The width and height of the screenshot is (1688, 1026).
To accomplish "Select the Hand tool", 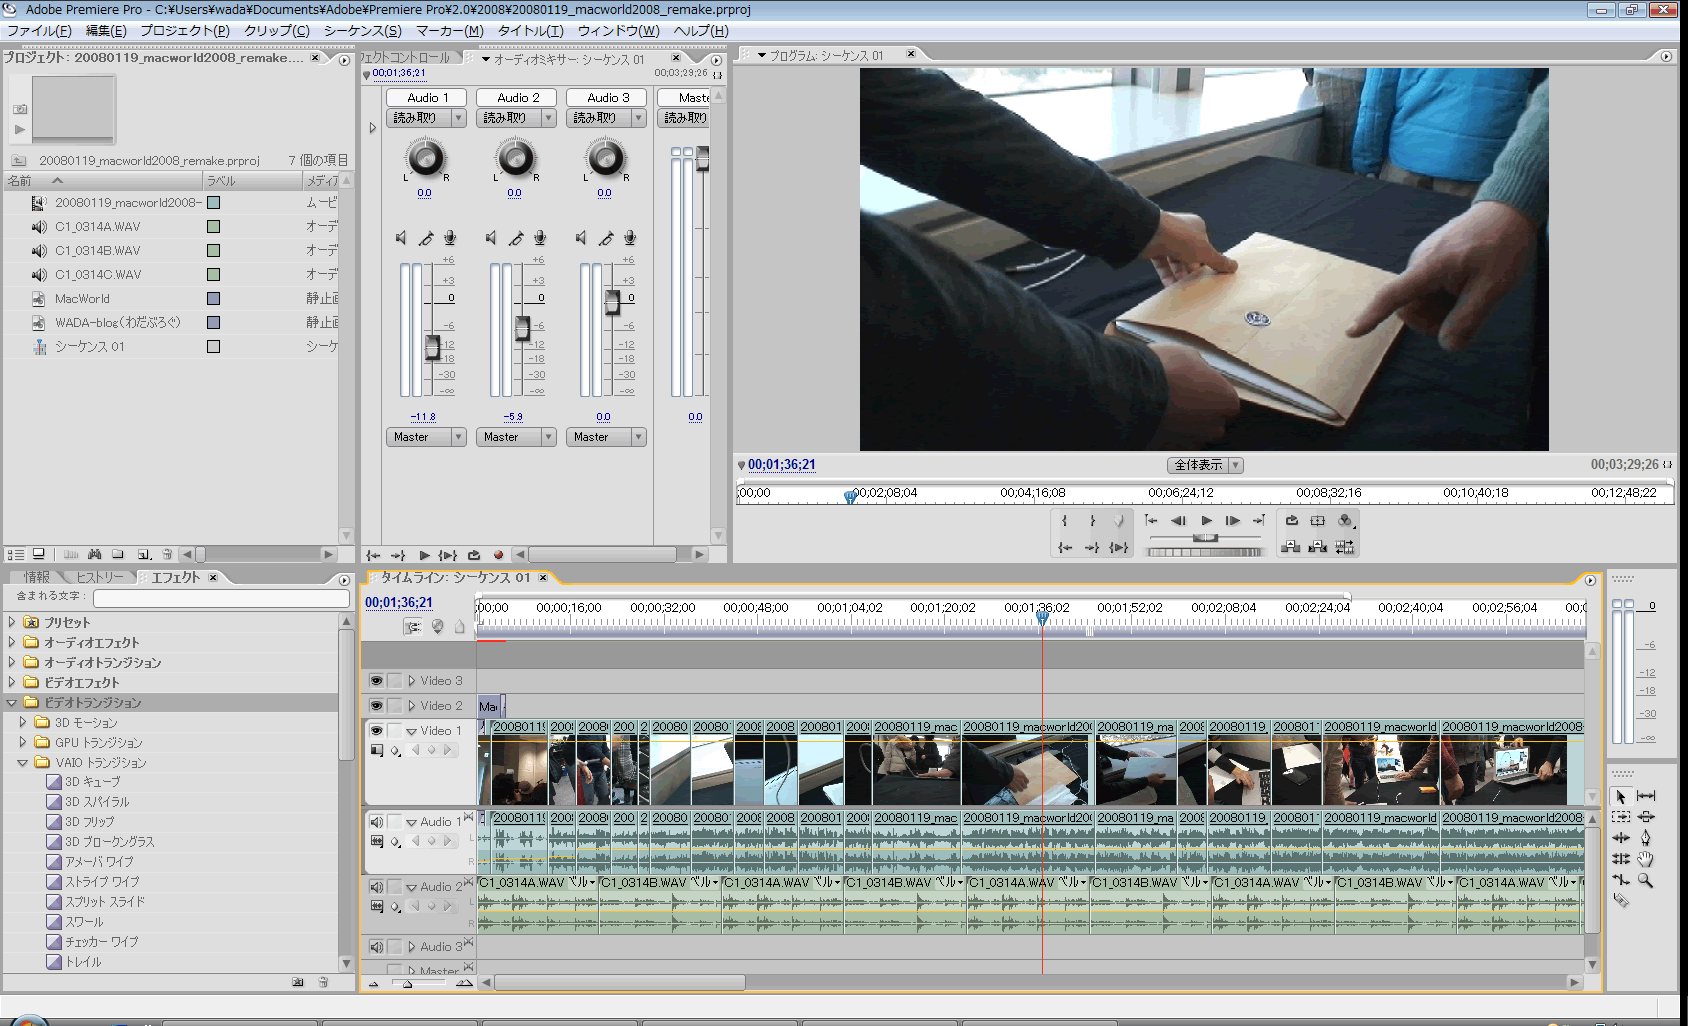I will click(1645, 859).
